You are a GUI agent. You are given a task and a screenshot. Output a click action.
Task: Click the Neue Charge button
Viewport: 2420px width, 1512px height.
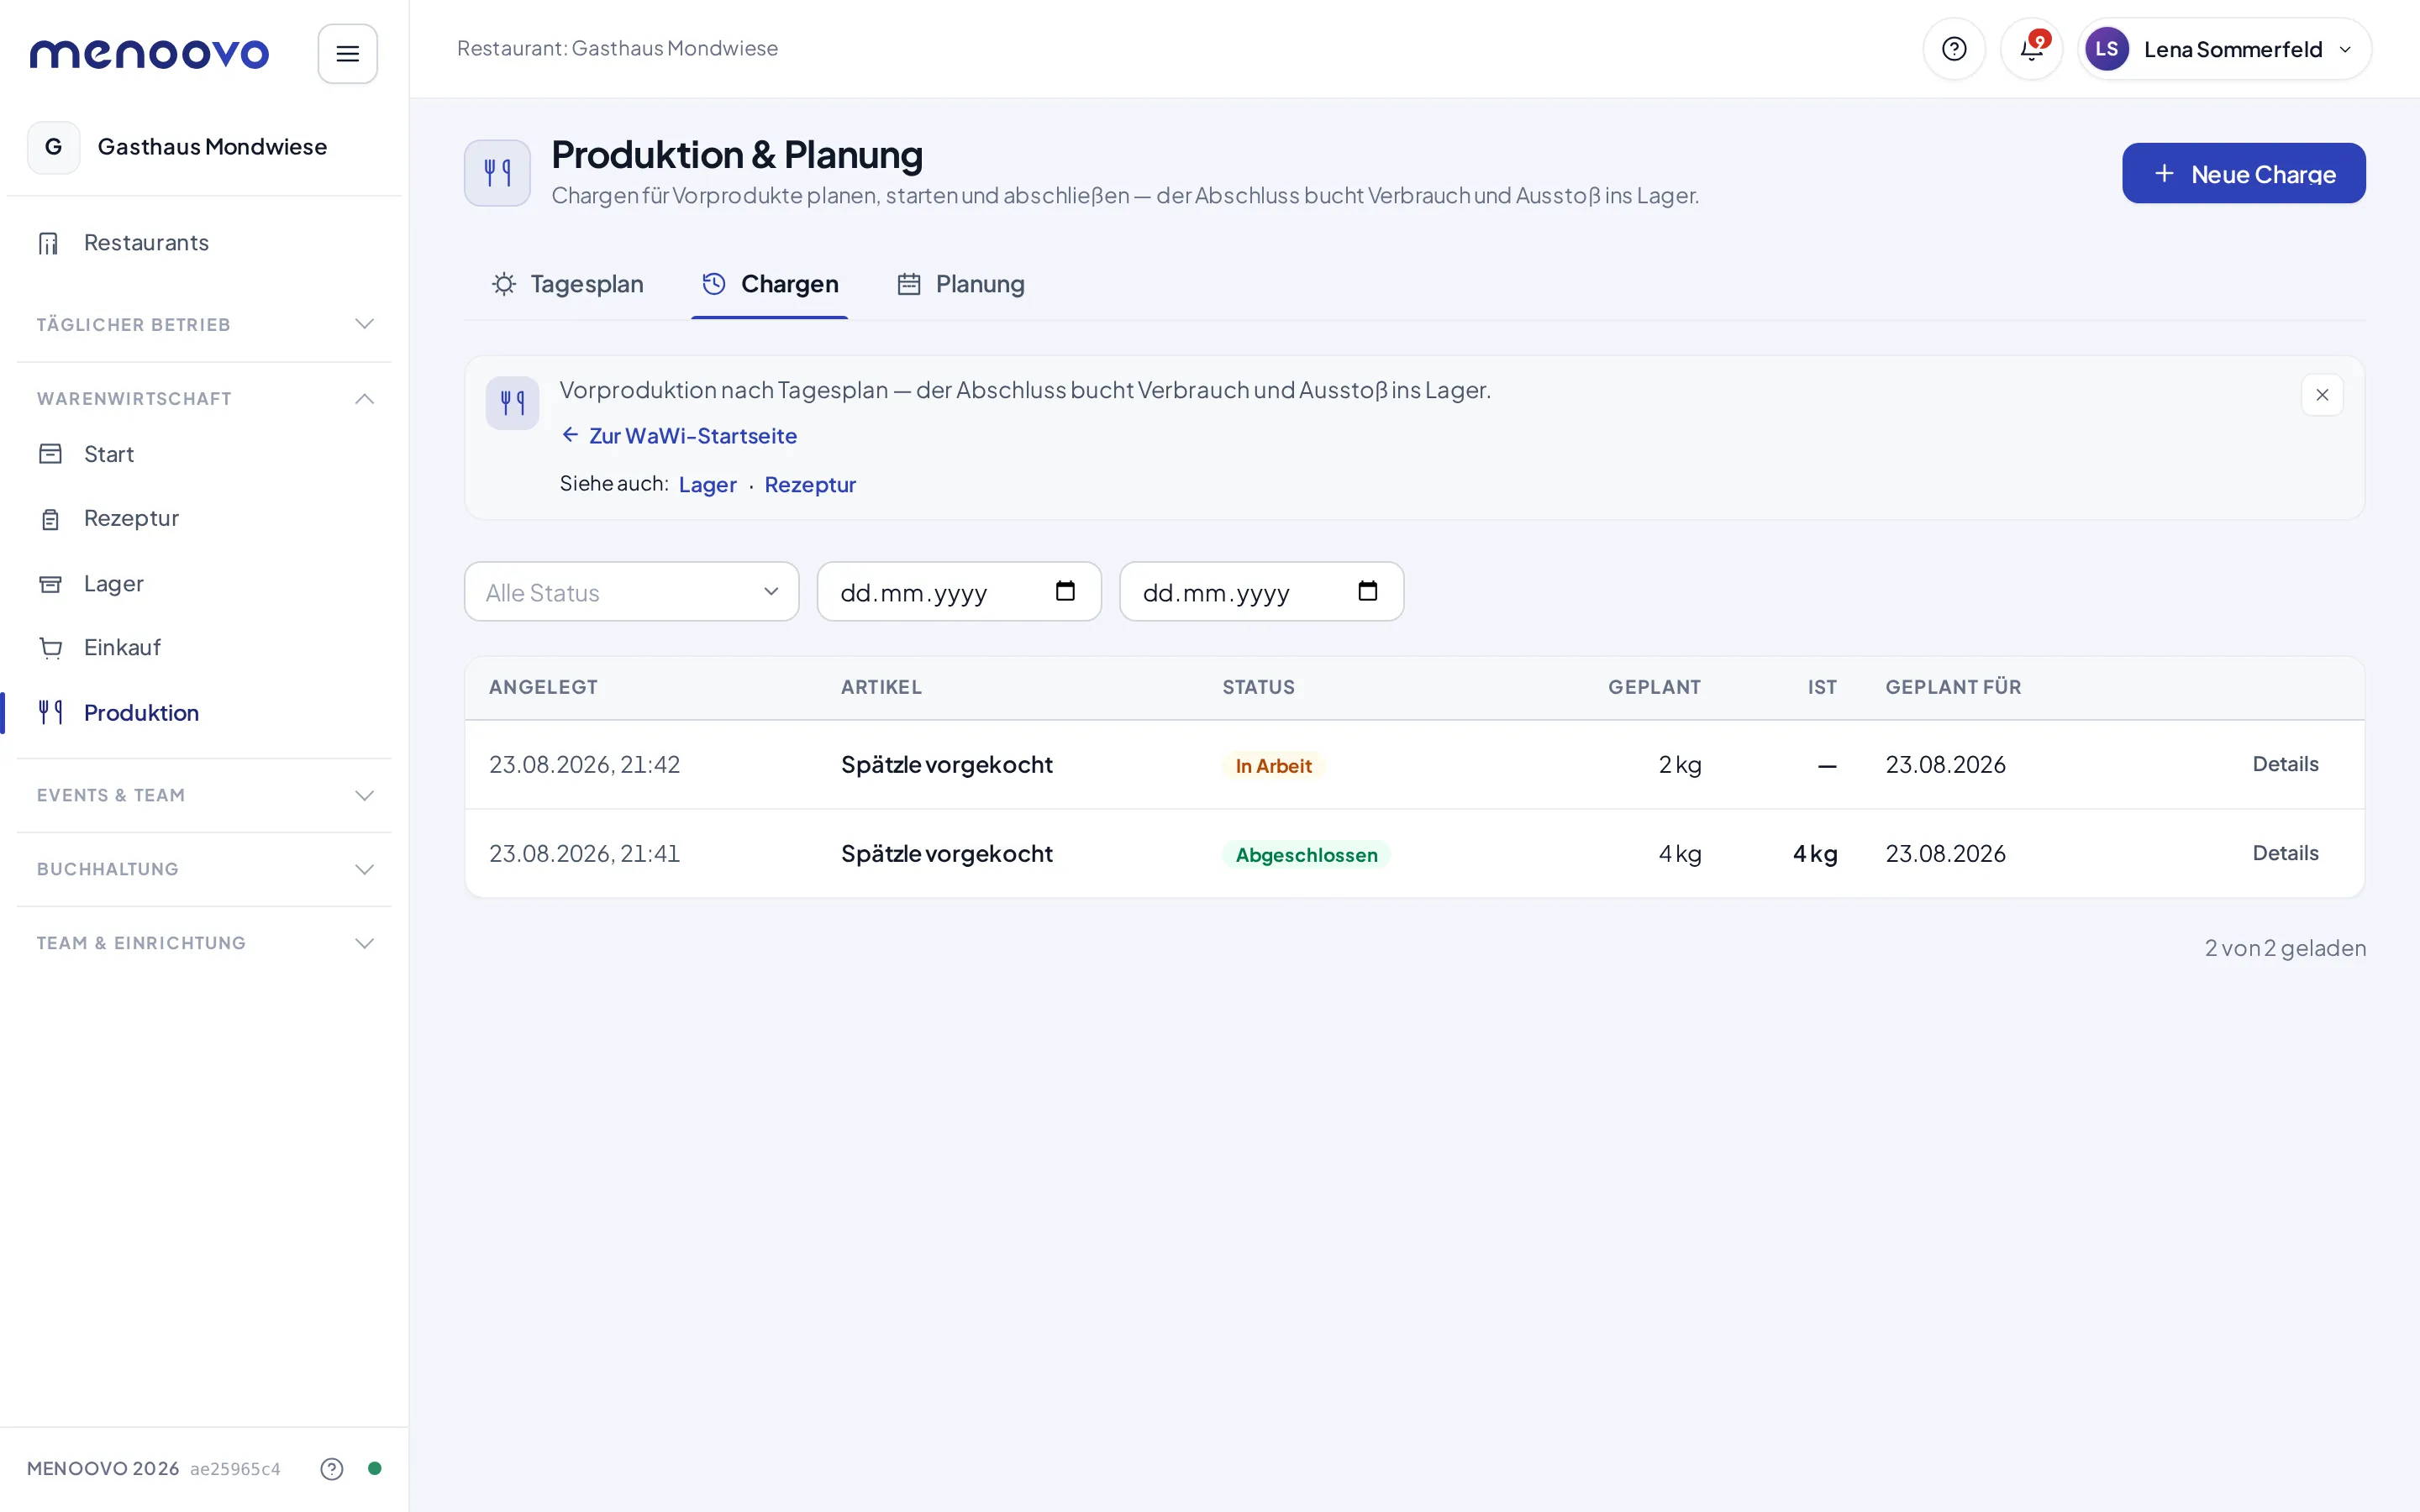2243,173
